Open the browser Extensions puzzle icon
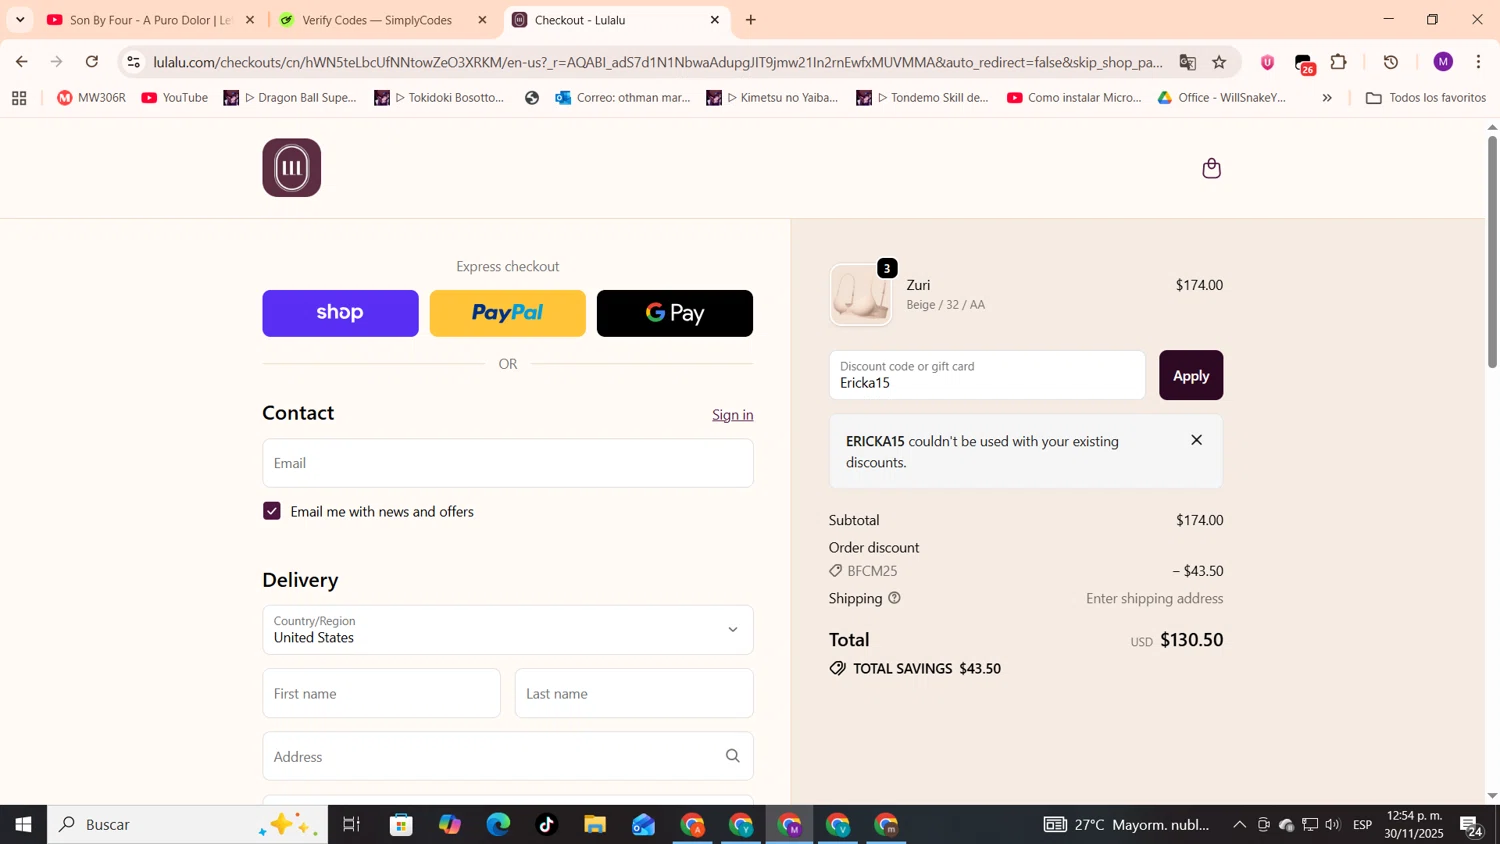 (x=1339, y=62)
